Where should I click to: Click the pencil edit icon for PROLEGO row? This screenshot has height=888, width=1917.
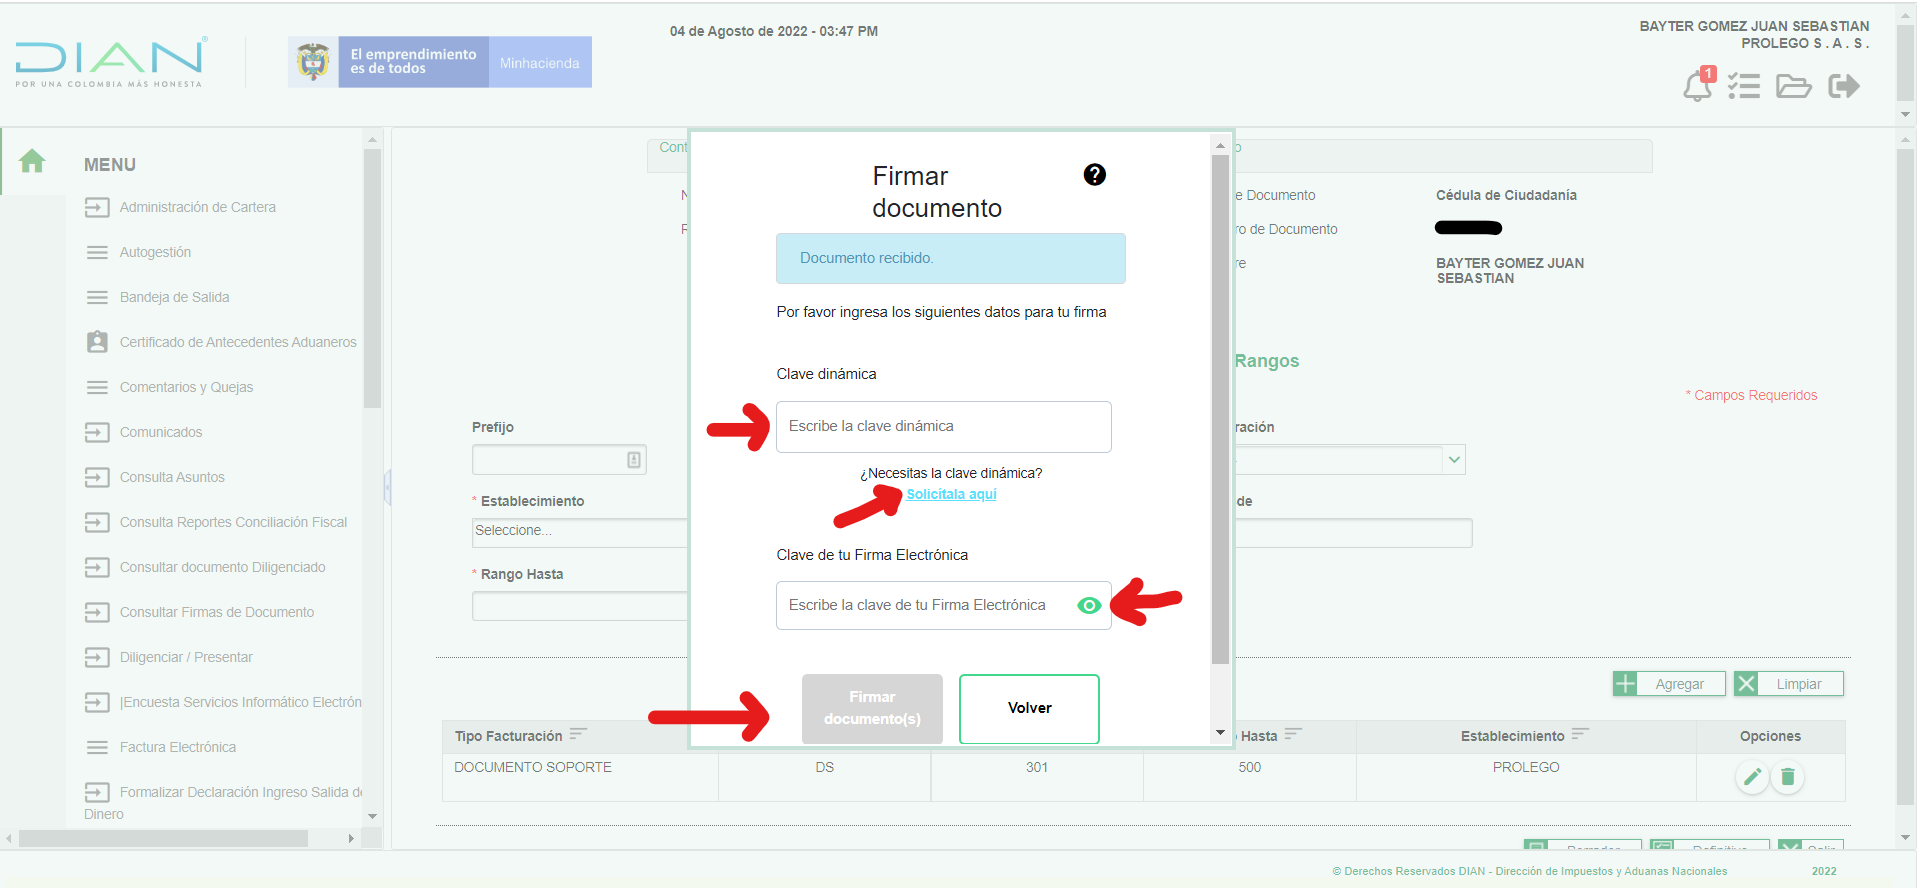coord(1752,777)
